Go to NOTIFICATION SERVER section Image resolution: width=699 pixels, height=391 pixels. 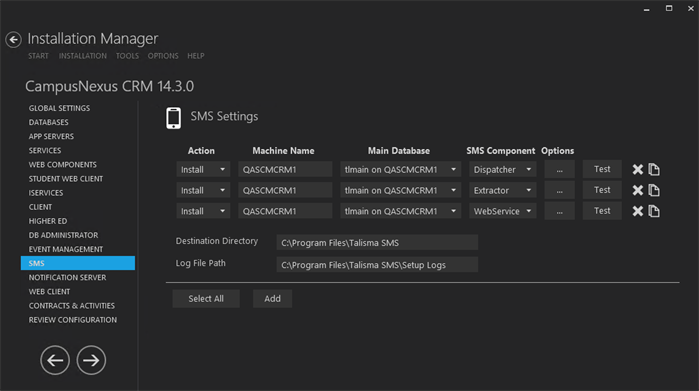coord(68,277)
